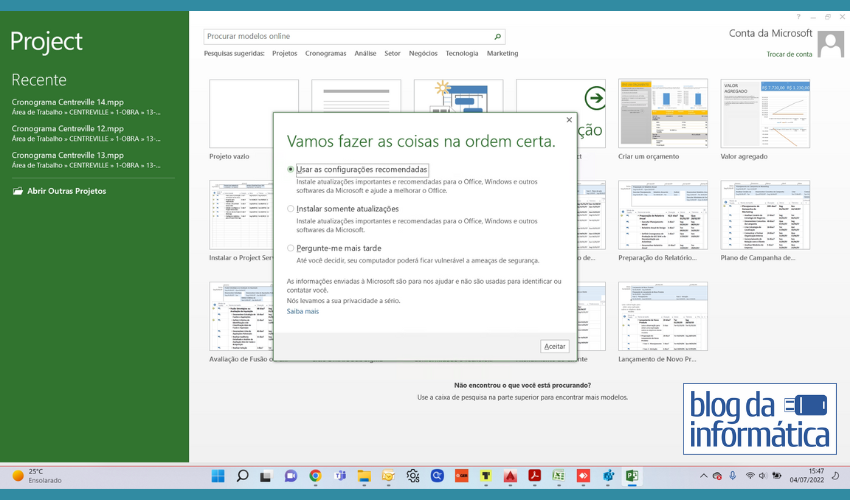
Task: Click the battery tray icon
Action: tap(777, 476)
